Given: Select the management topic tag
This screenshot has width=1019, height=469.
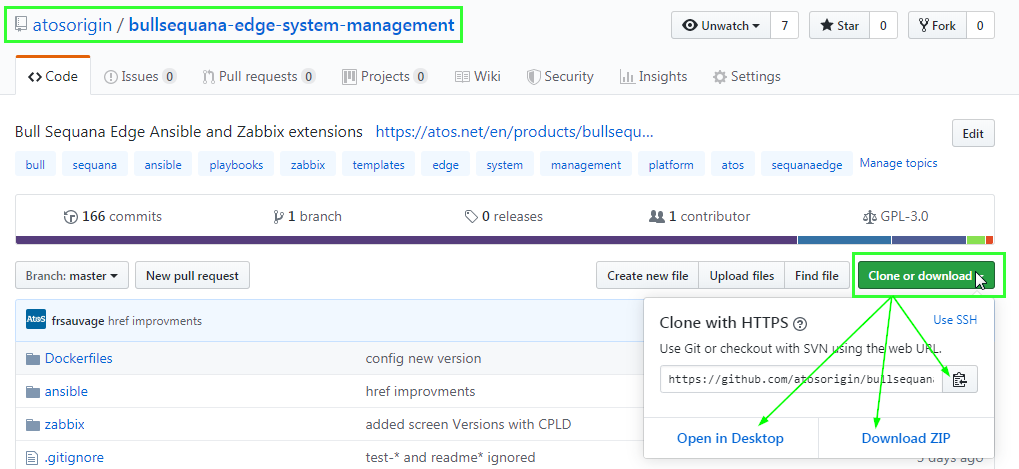Looking at the screenshot, I should coord(586,164).
